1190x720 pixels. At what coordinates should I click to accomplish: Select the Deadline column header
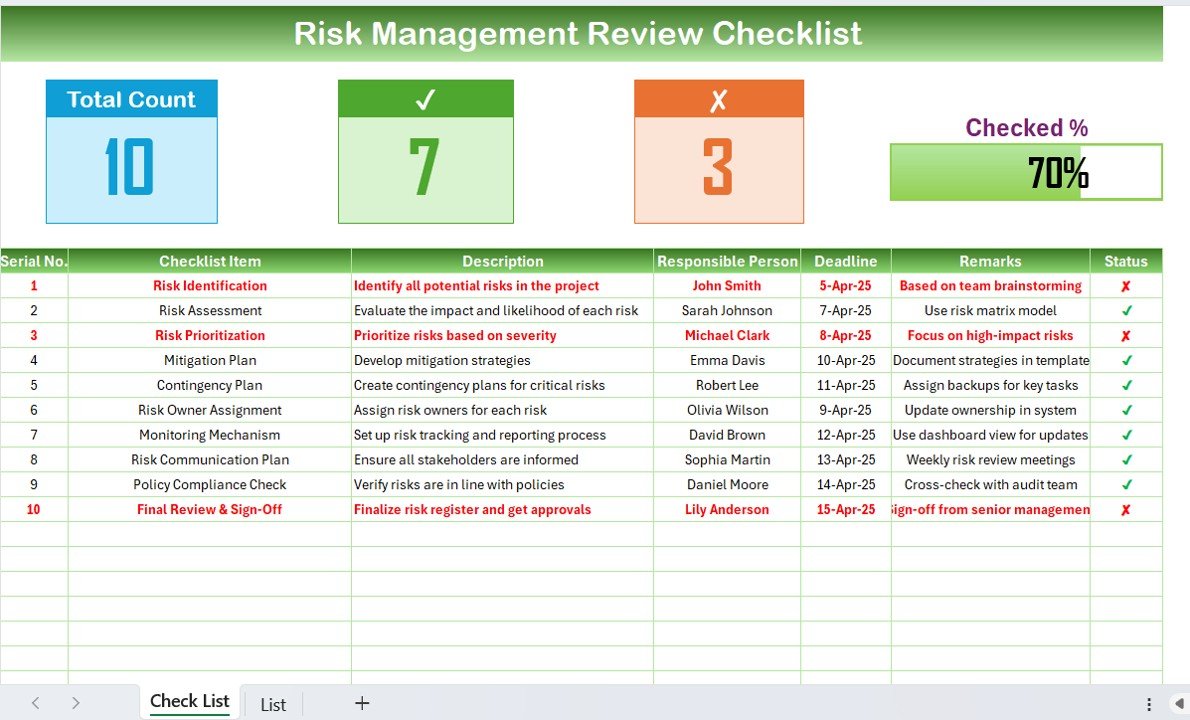846,261
